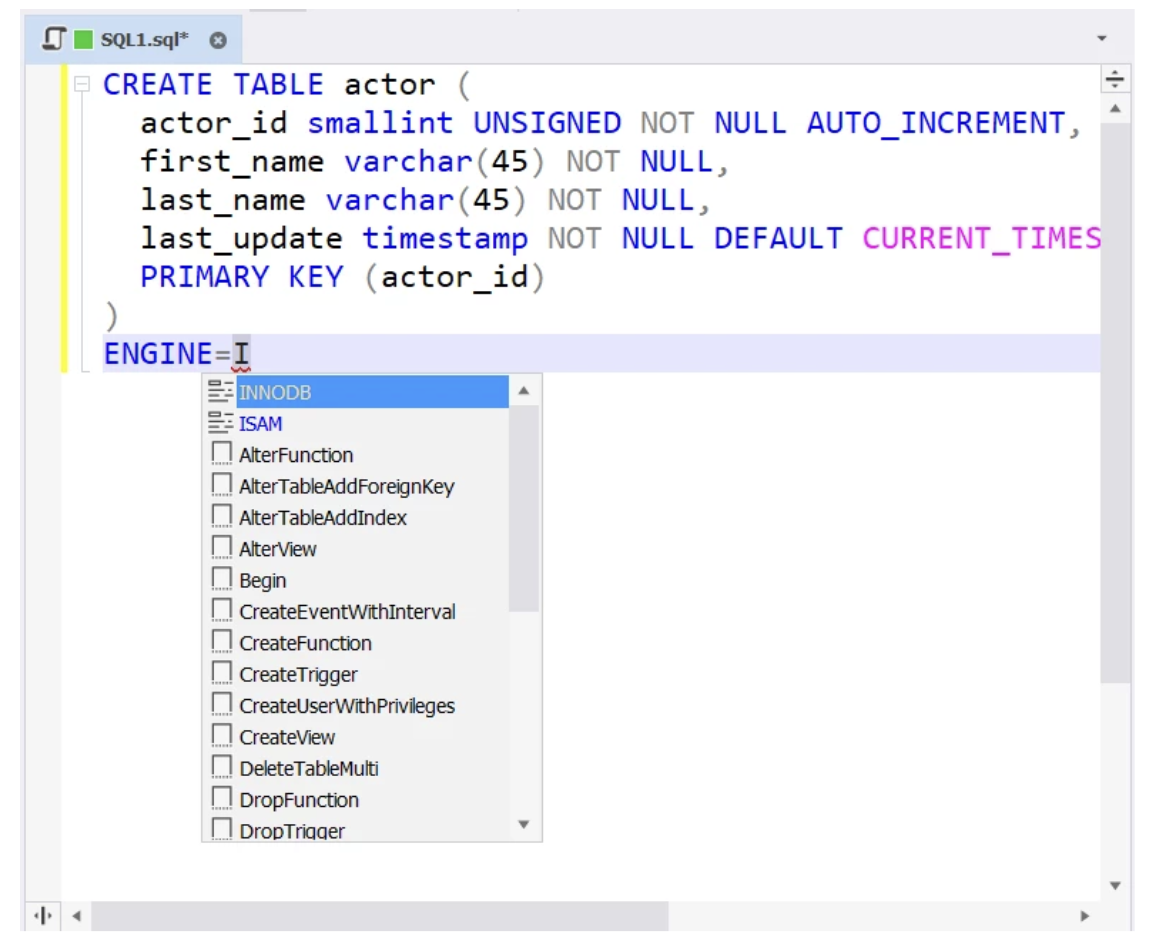Pick the CreateUserWithPrivileges snippet

(356, 706)
